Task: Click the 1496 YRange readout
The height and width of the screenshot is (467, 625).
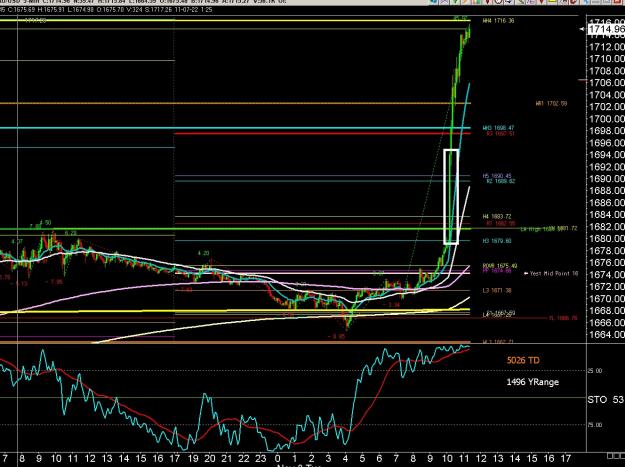Action: [x=533, y=382]
